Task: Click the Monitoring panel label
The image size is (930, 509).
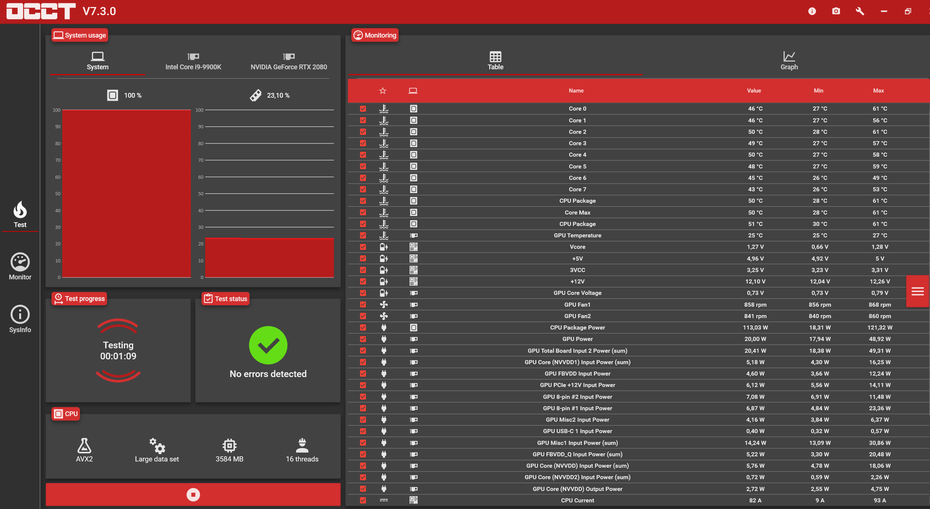Action: pyautogui.click(x=375, y=35)
